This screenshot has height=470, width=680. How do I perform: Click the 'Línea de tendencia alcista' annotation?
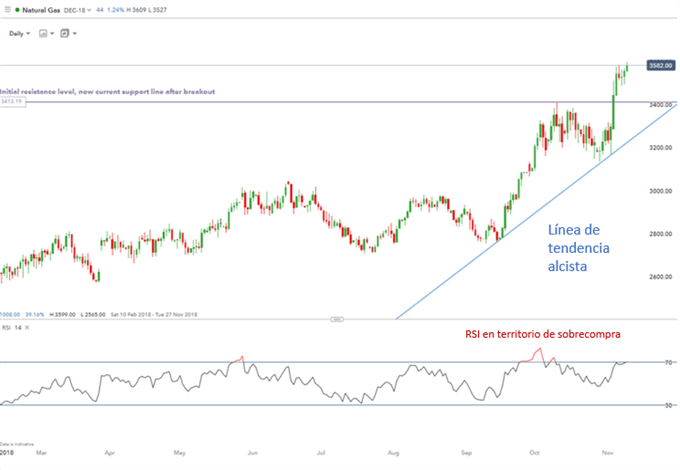(x=579, y=248)
